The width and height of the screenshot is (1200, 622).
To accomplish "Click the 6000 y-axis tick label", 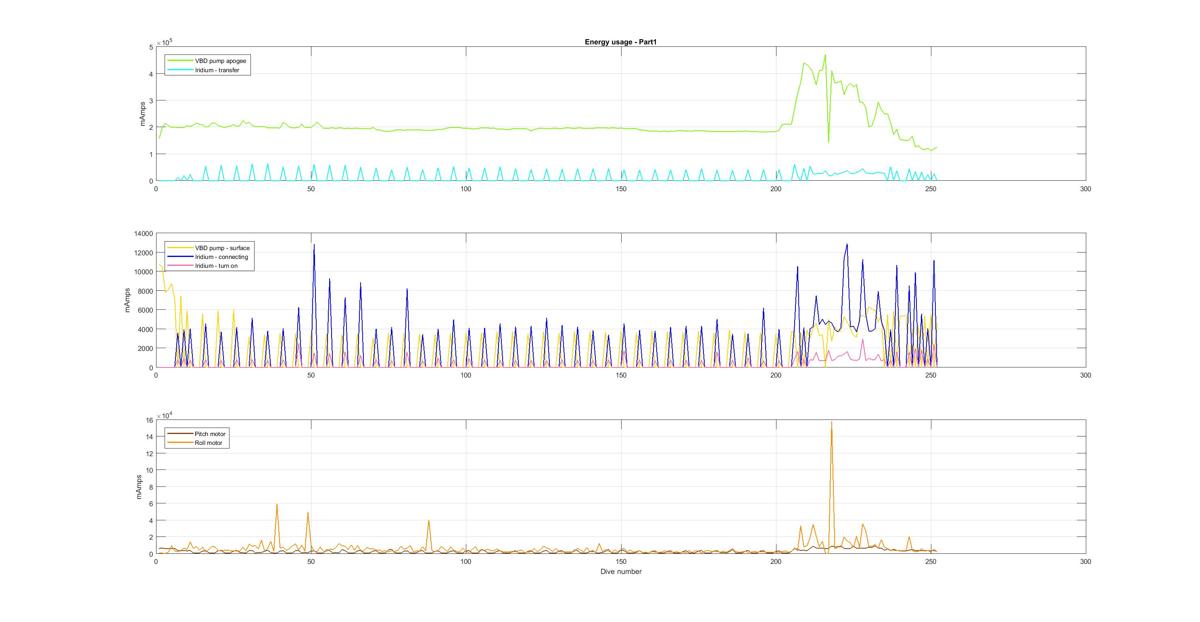I will (144, 310).
